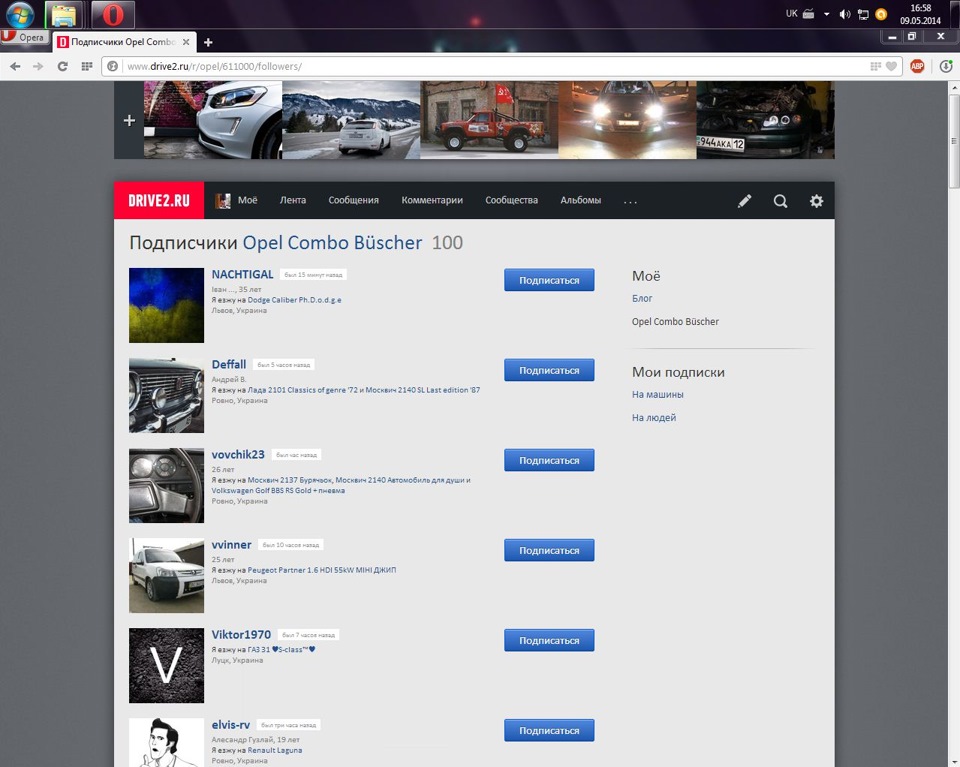Open the red truck with flag photo
This screenshot has width=960, height=767.
(x=489, y=120)
